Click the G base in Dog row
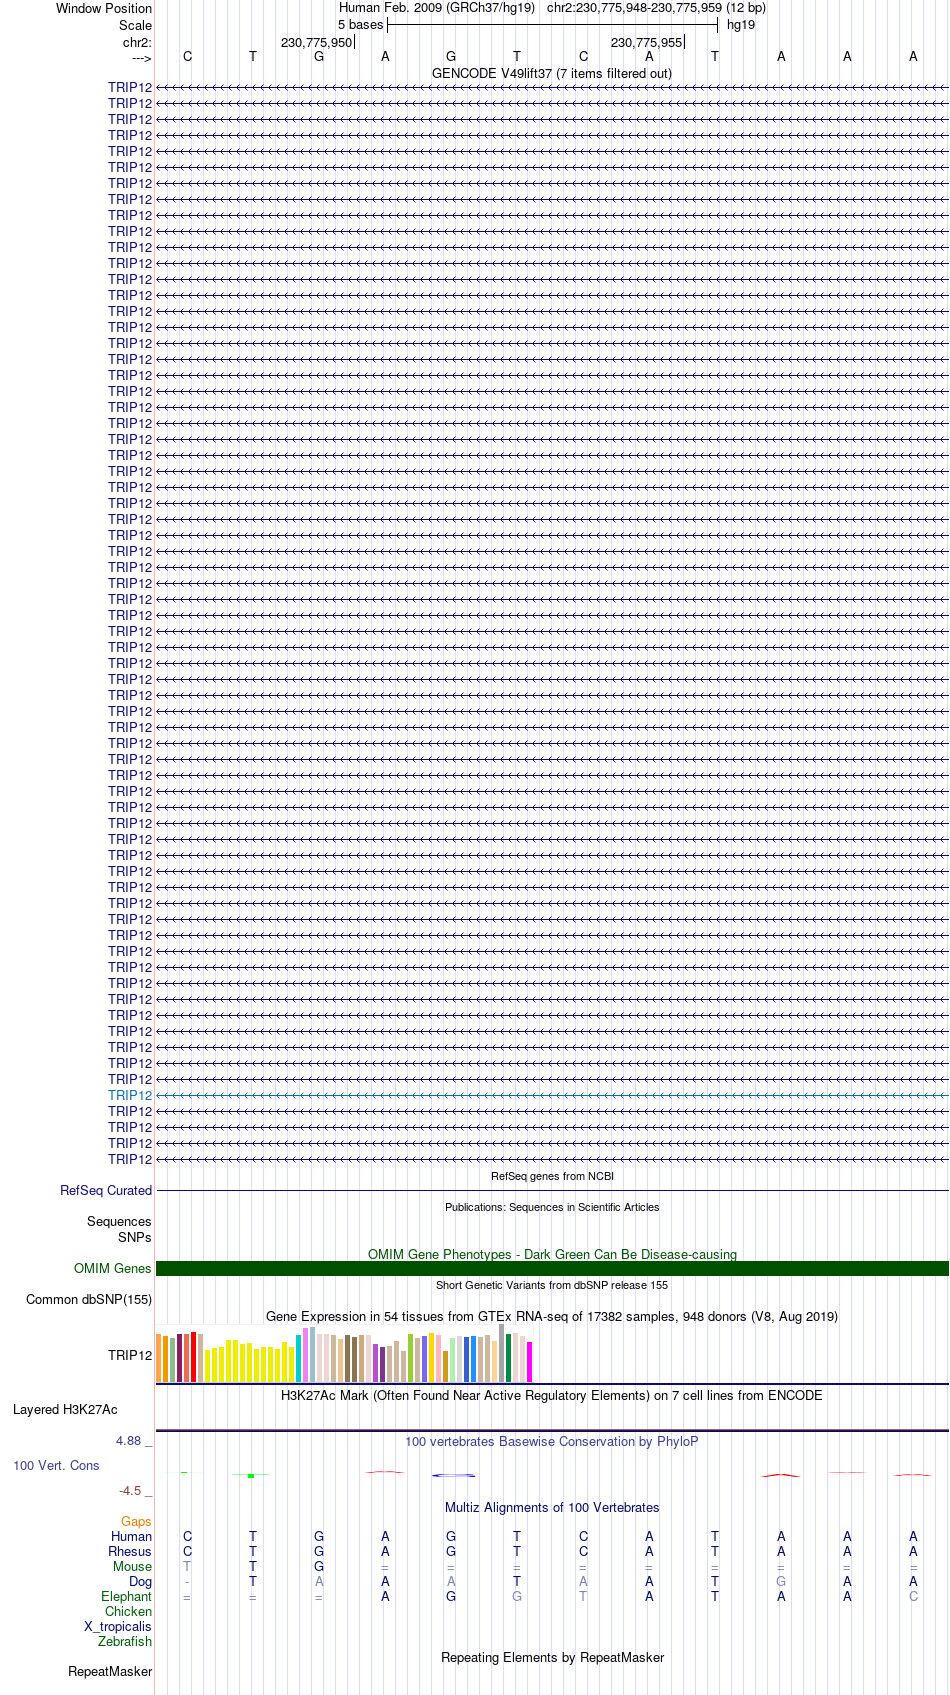Image resolution: width=950 pixels, height=1695 pixels. coord(781,1581)
